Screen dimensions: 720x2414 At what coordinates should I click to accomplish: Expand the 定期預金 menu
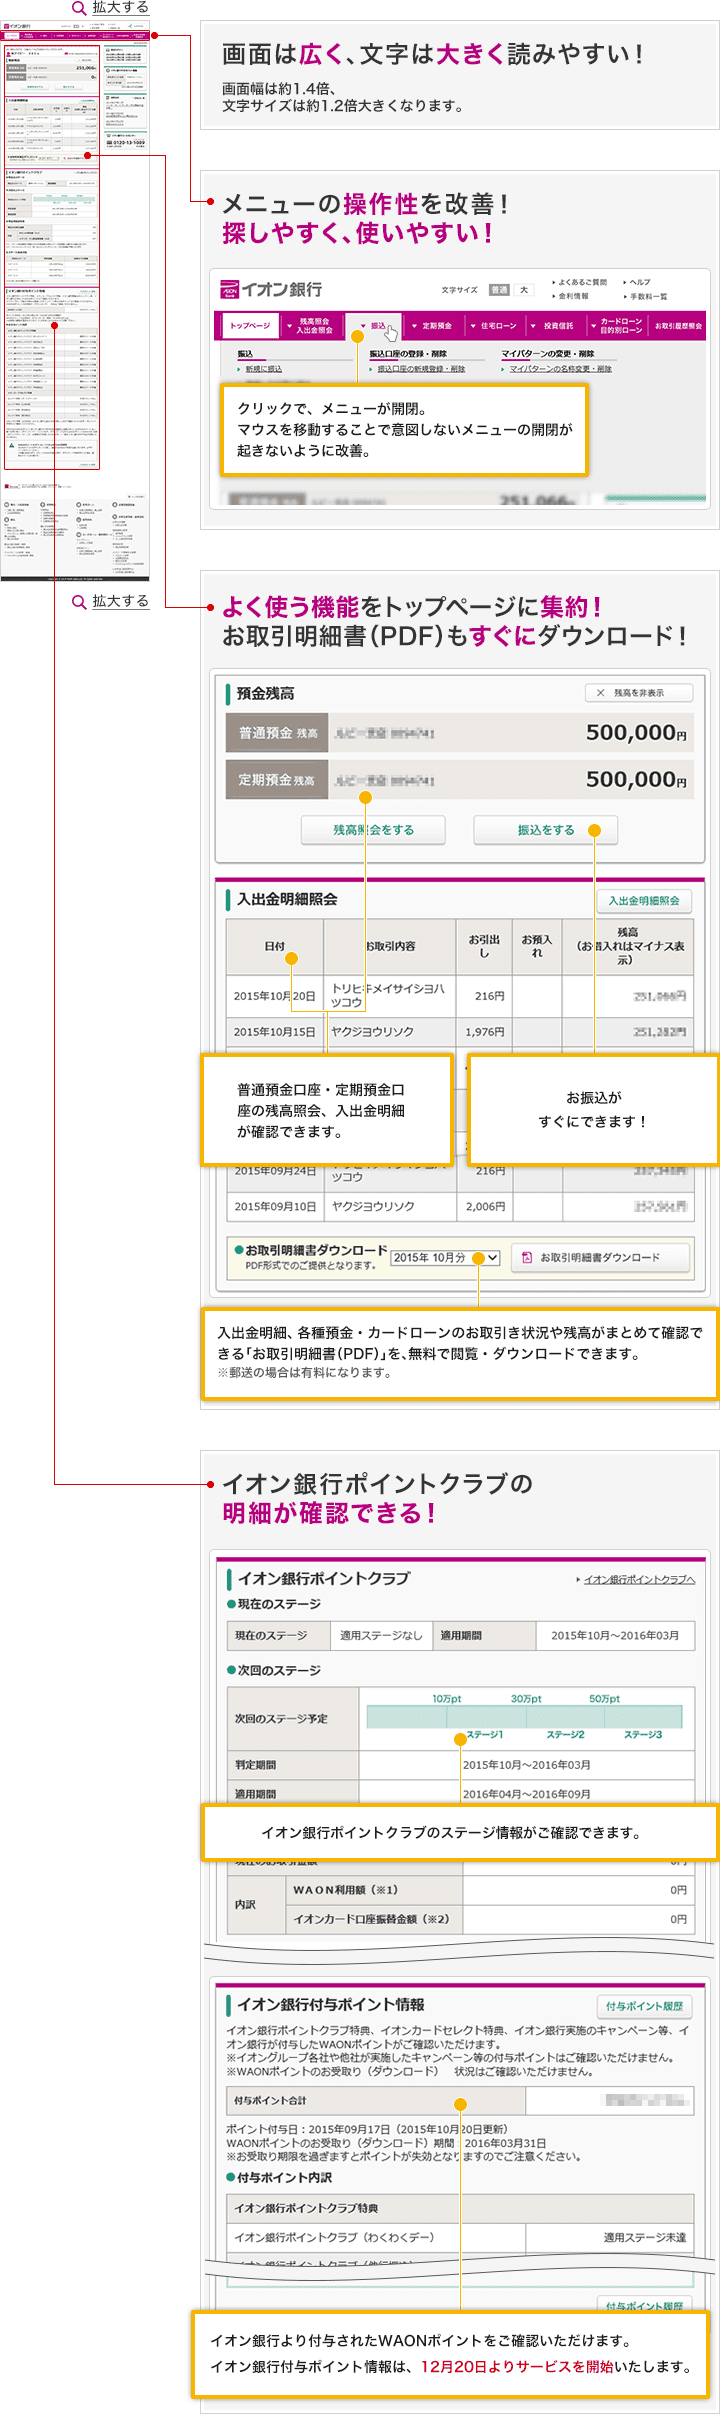(434, 326)
